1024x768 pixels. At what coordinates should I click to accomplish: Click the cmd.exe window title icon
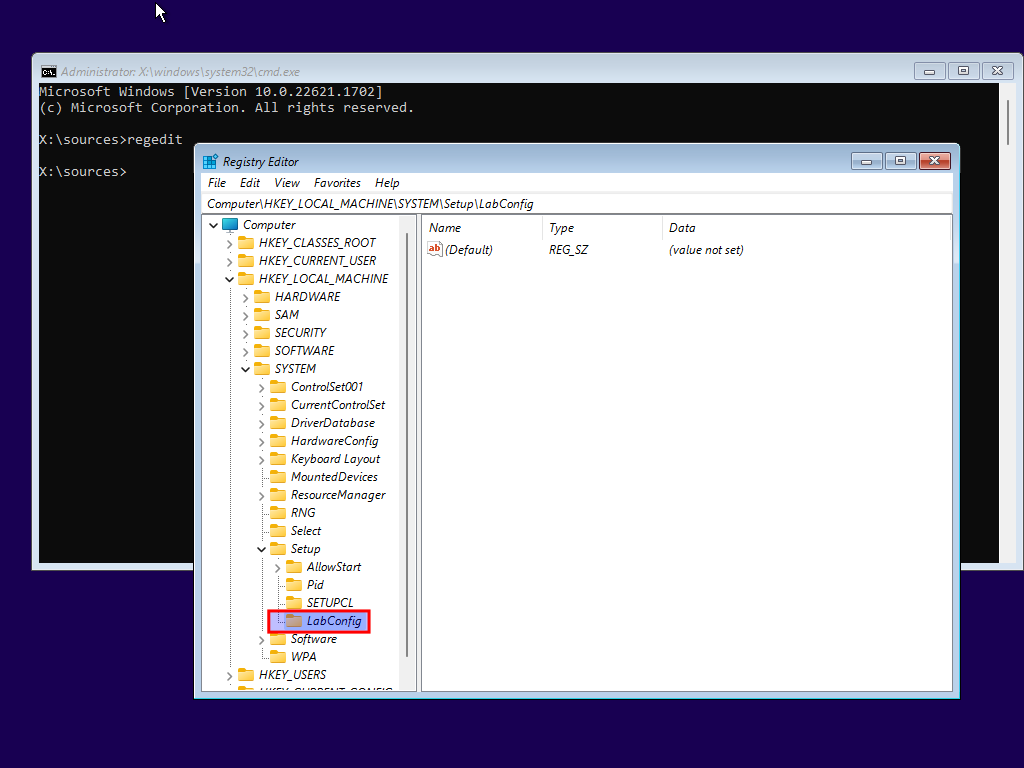(49, 72)
